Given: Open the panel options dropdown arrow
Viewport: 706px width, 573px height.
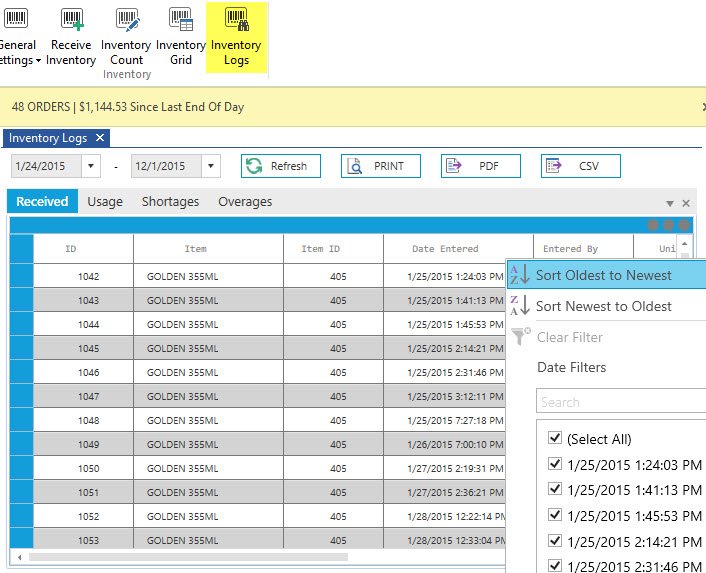Looking at the screenshot, I should click(670, 203).
